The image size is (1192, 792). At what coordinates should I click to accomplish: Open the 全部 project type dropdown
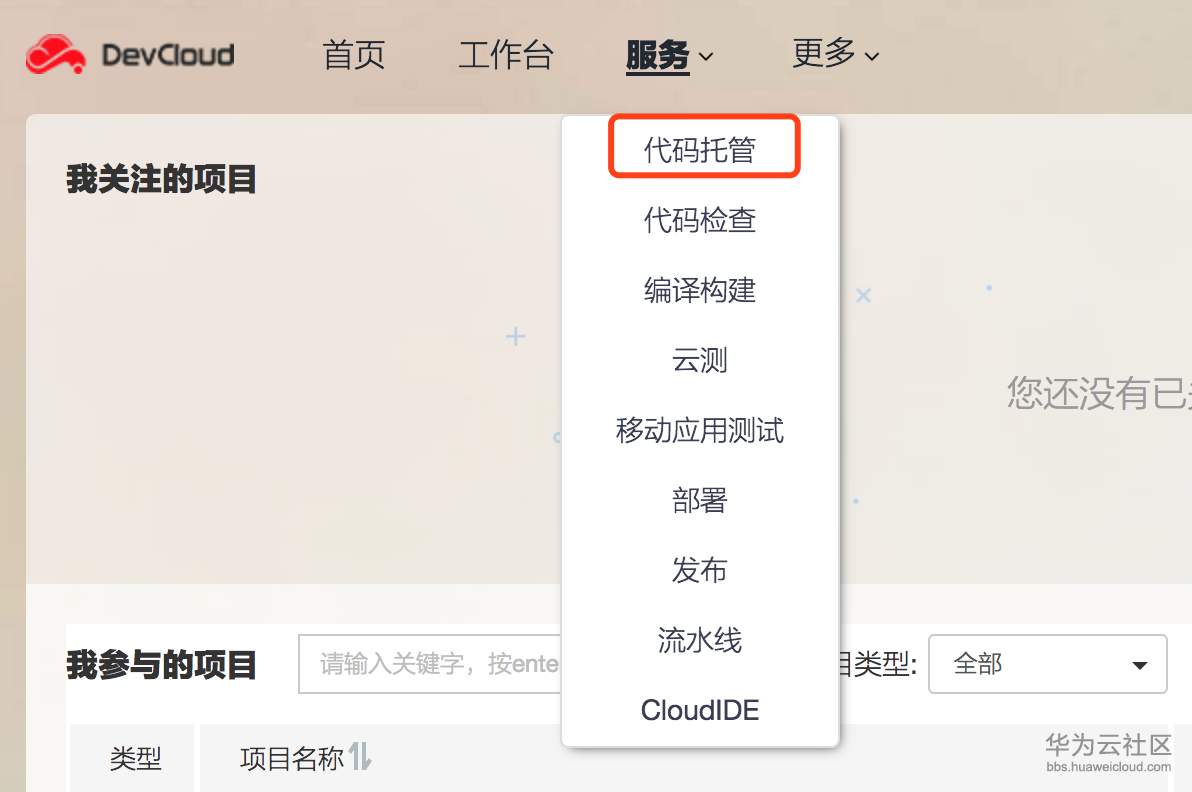pyautogui.click(x=1048, y=664)
